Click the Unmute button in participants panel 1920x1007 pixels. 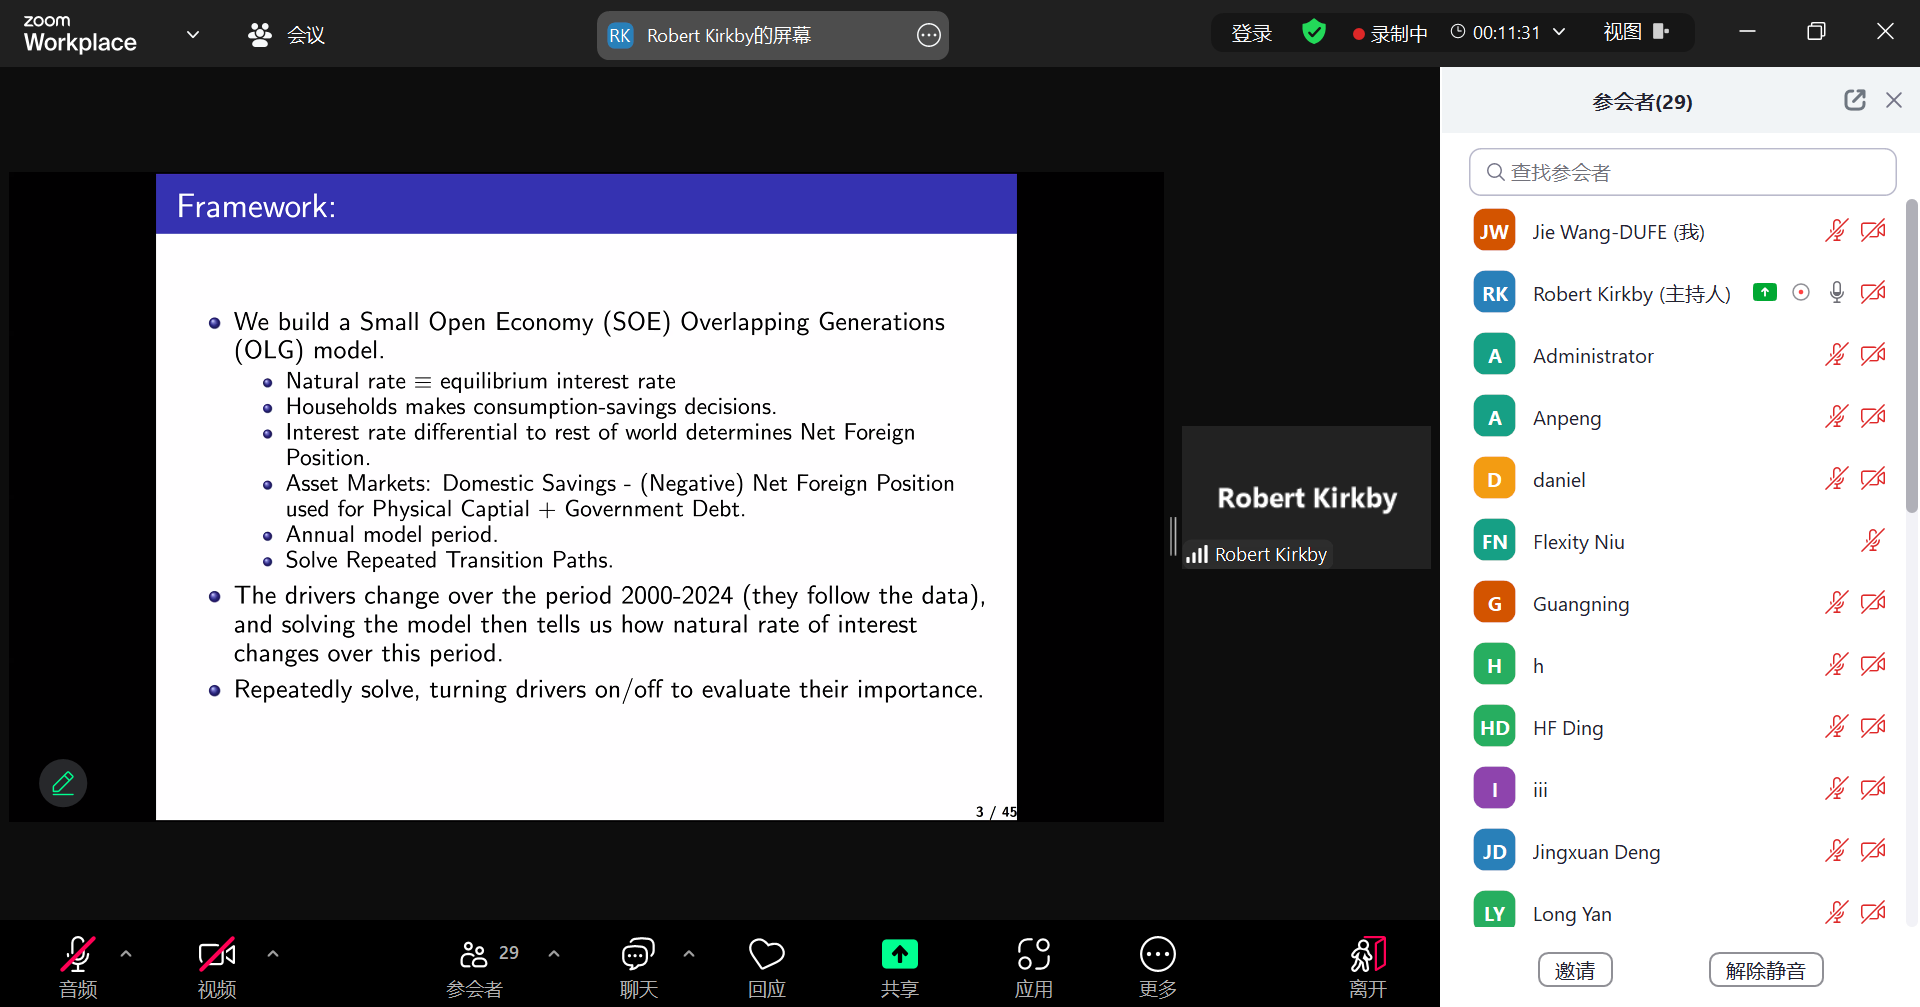pyautogui.click(x=1765, y=970)
